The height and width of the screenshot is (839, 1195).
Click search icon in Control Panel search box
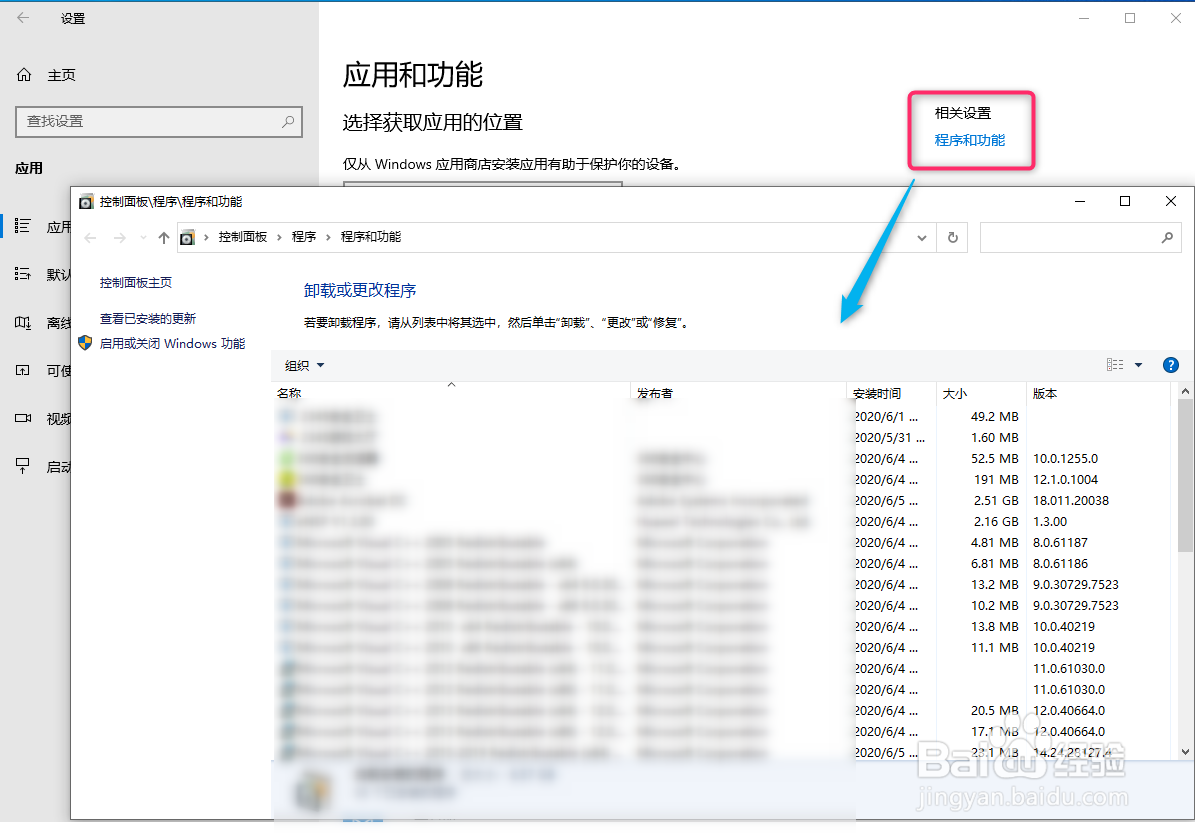pos(1167,238)
